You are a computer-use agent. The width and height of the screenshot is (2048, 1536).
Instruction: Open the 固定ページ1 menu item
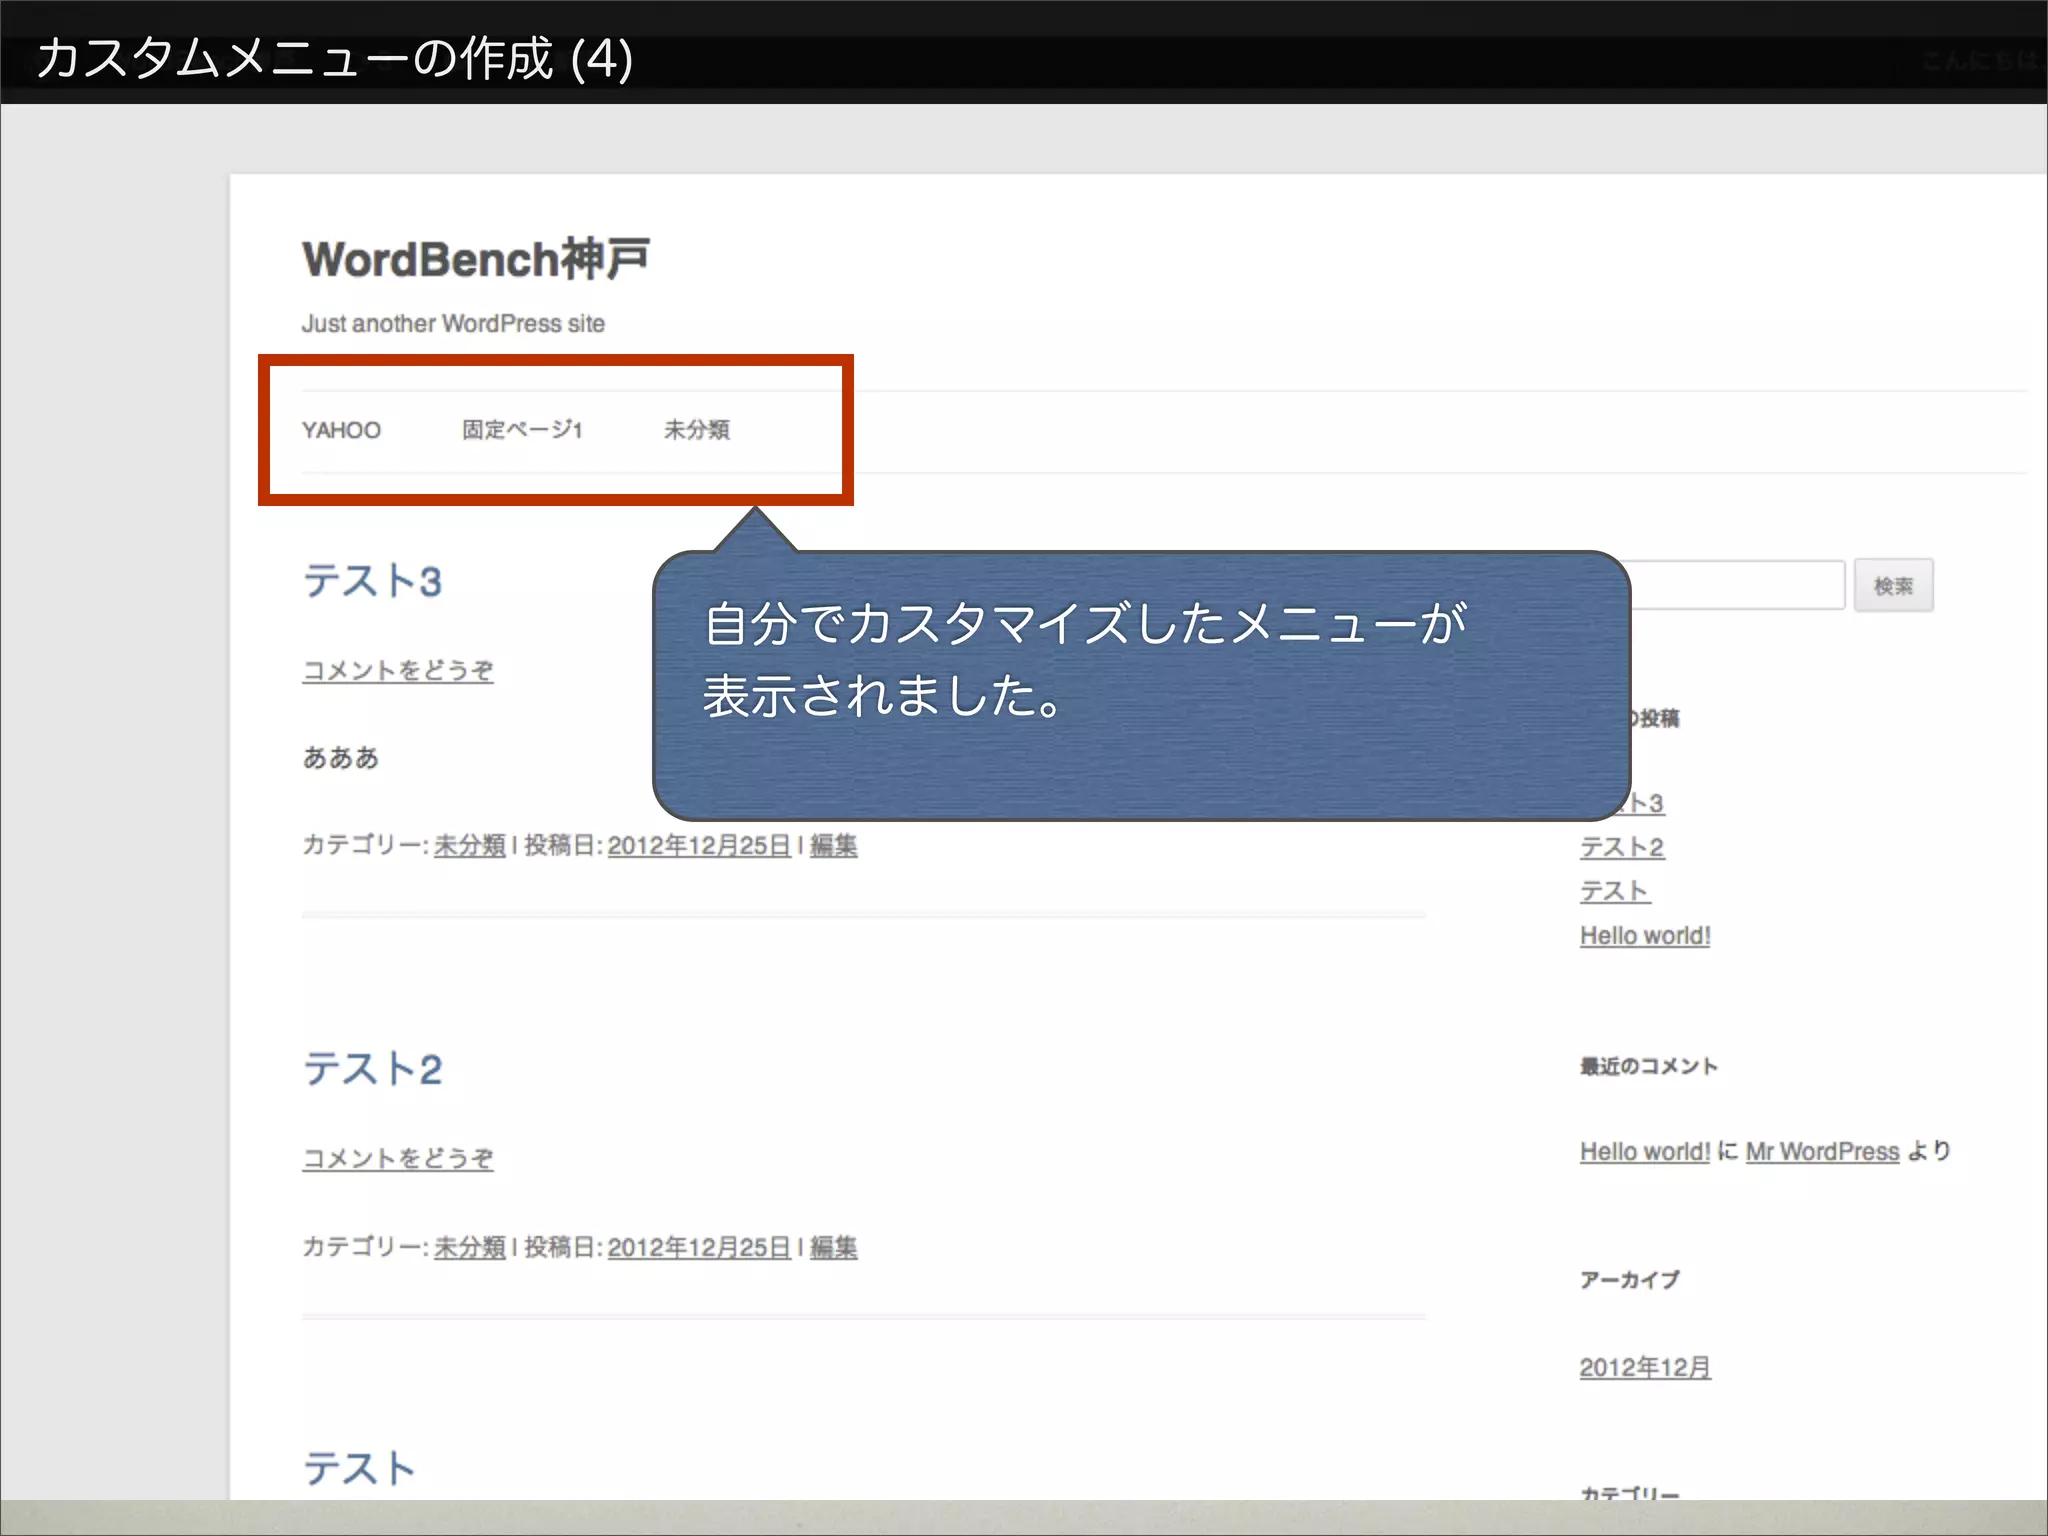[522, 430]
